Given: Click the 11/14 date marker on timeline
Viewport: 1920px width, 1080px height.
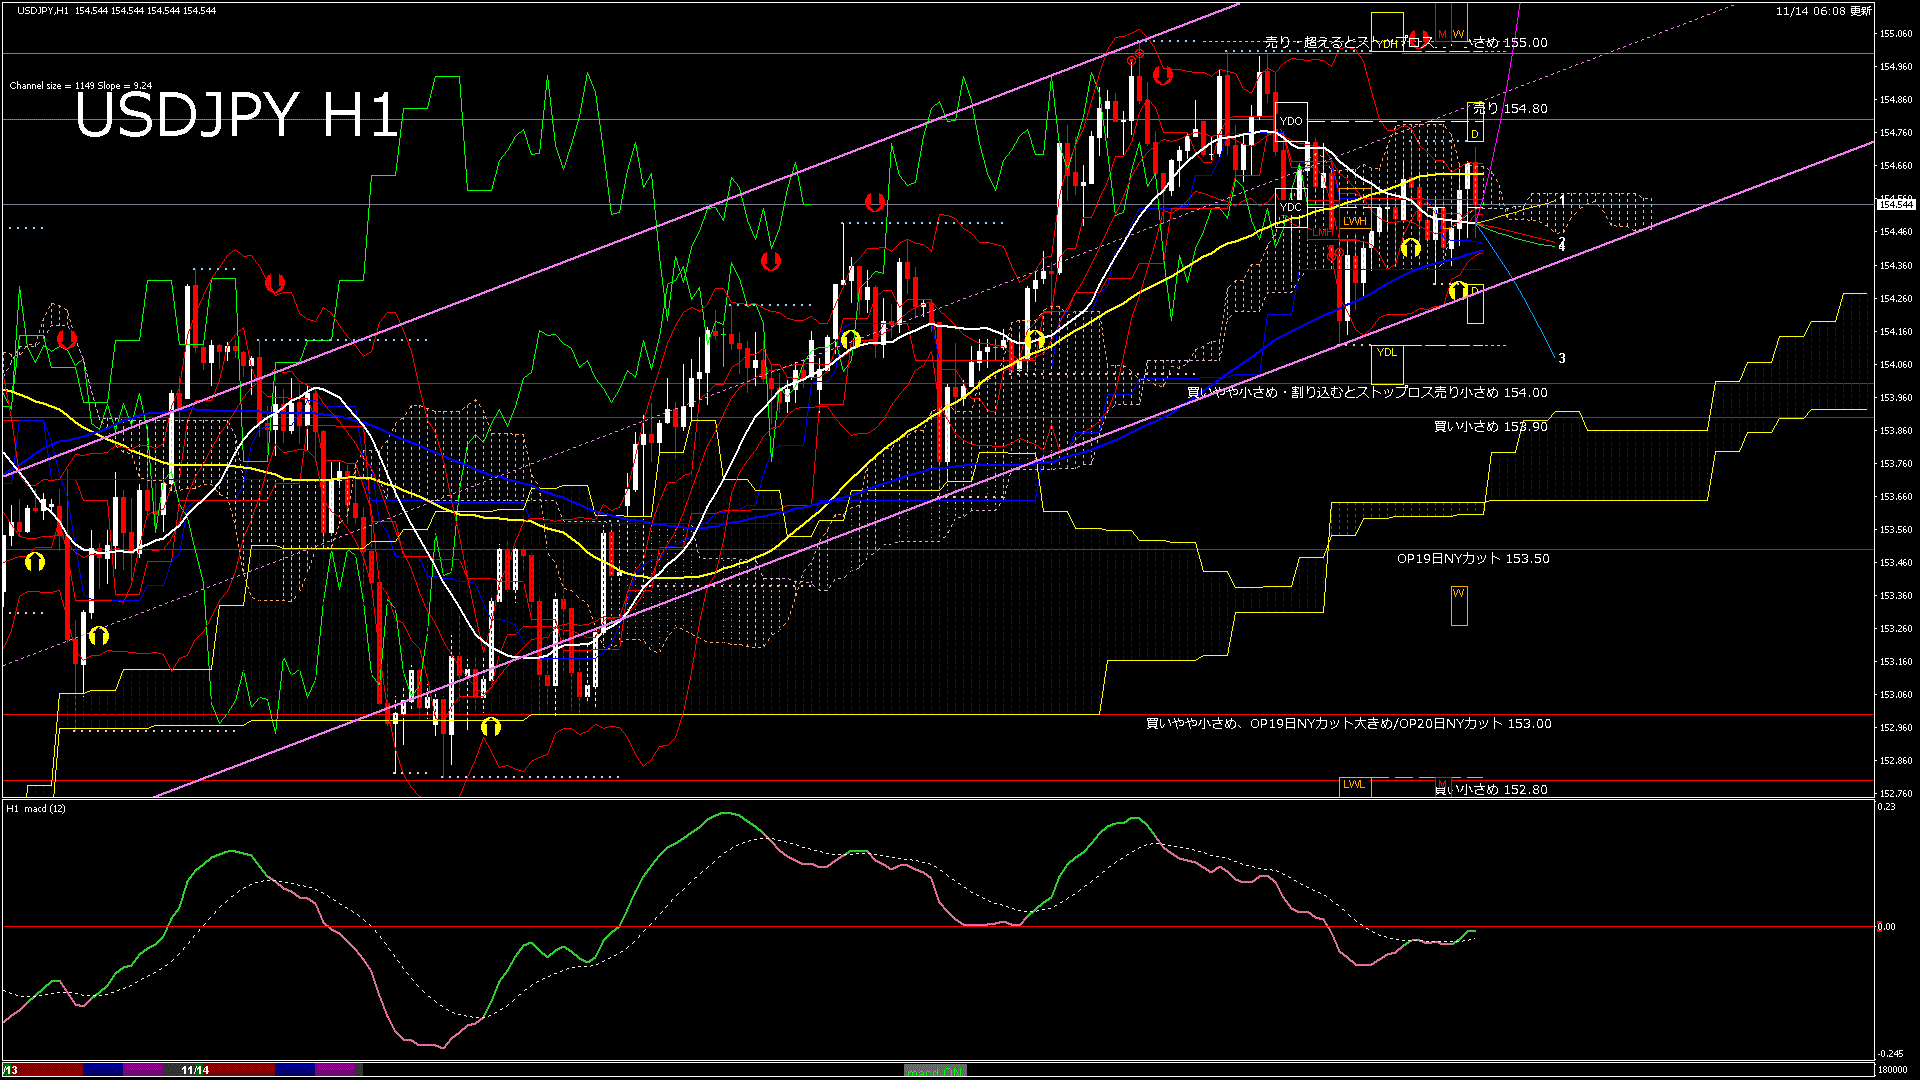Looking at the screenshot, I should coord(195,1070).
